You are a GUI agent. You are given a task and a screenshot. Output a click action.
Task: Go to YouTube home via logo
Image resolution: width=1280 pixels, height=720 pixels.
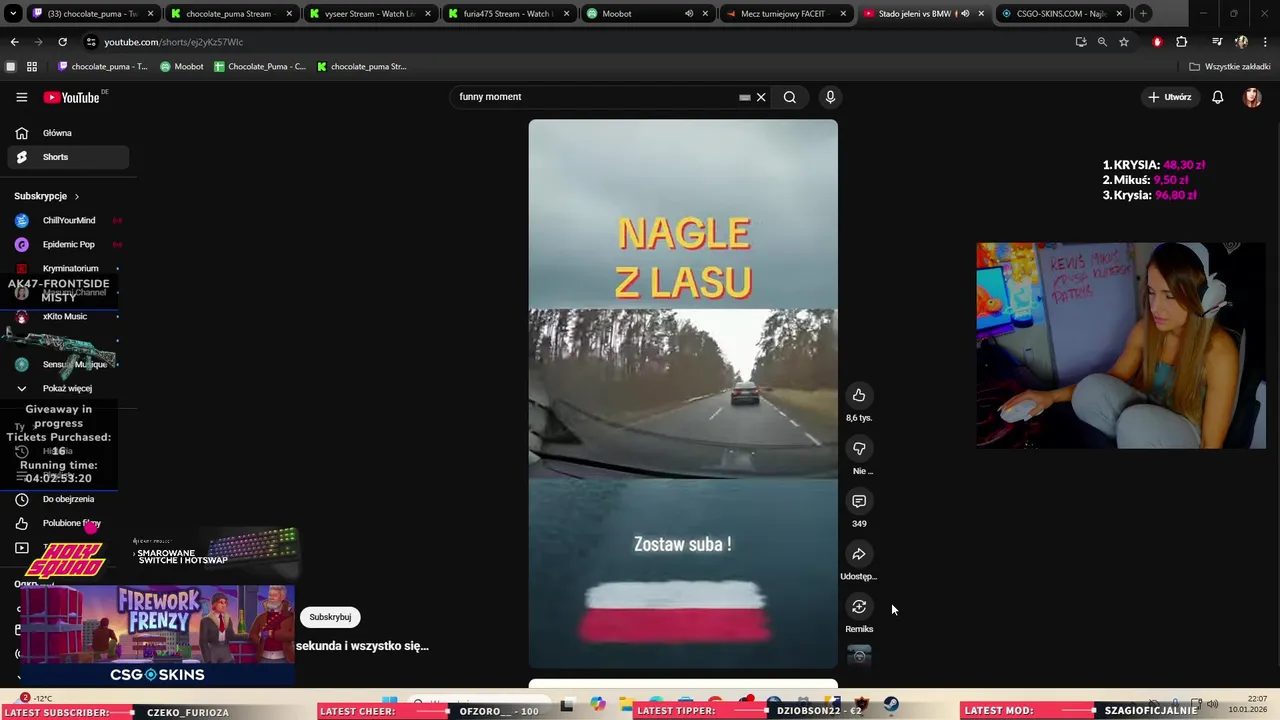(71, 97)
